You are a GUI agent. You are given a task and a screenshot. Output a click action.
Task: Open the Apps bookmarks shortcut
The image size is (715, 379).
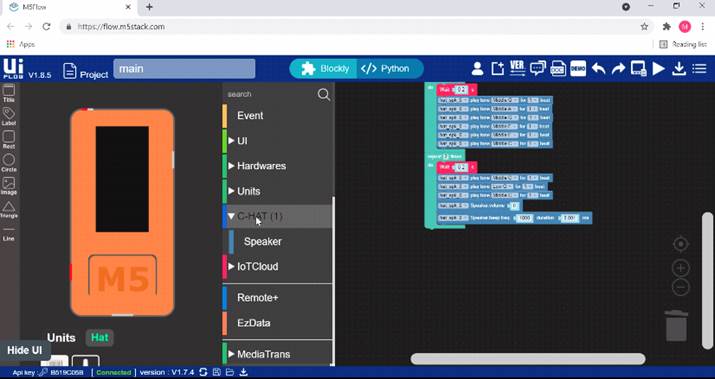point(21,44)
